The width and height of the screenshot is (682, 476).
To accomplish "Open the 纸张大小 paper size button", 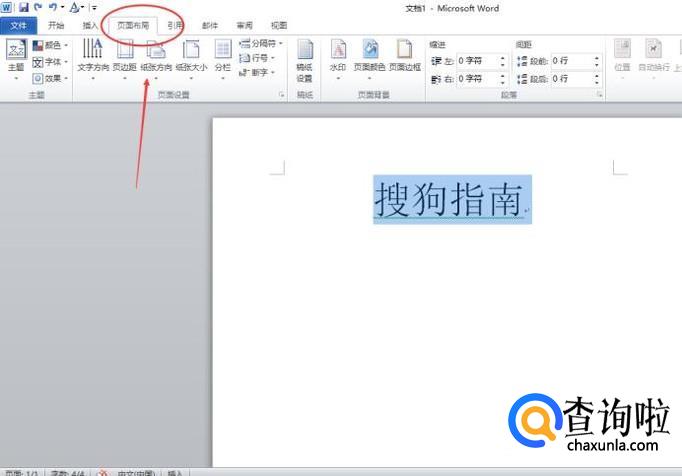I will point(191,59).
